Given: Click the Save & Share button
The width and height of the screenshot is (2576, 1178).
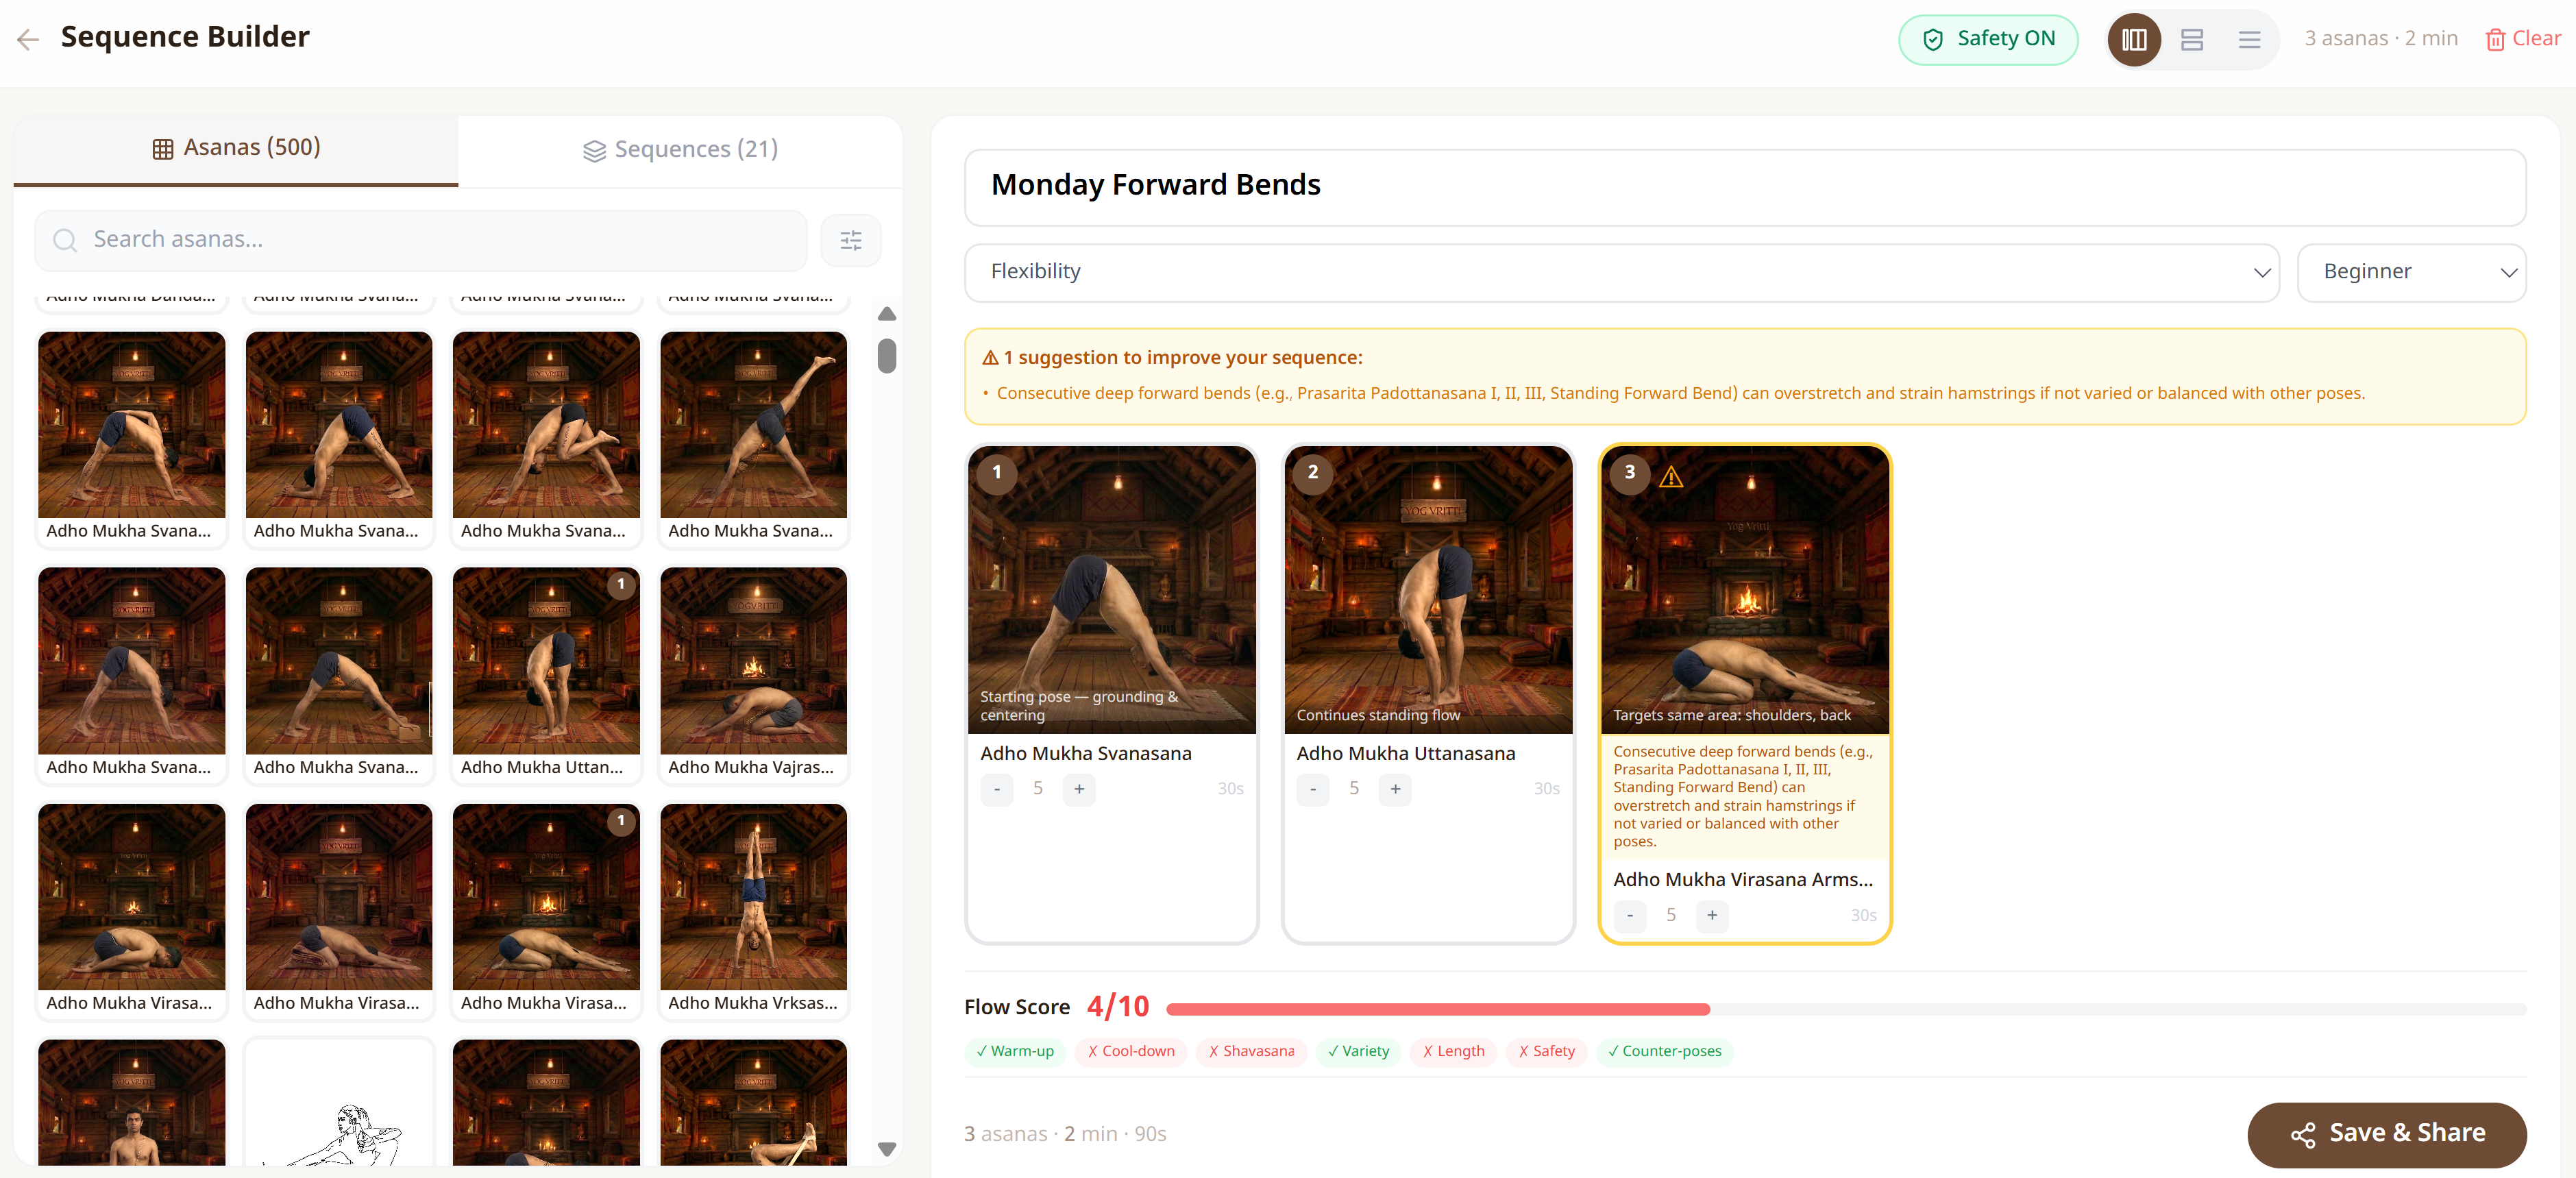Looking at the screenshot, I should coord(2387,1134).
